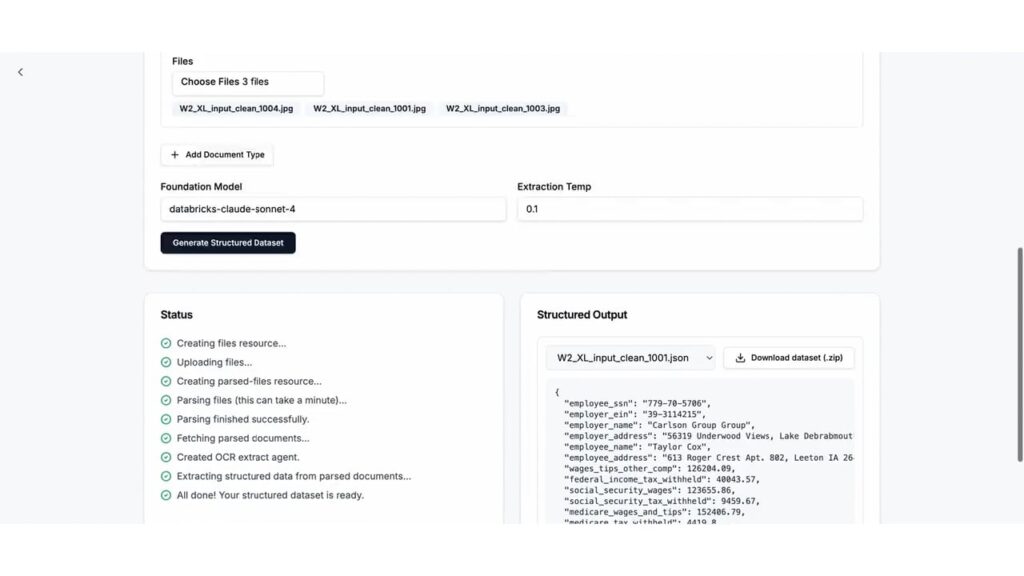Viewport: 1024px width, 576px height.
Task: Click check icon beside Creating parsed-files resource
Action: tap(166, 381)
